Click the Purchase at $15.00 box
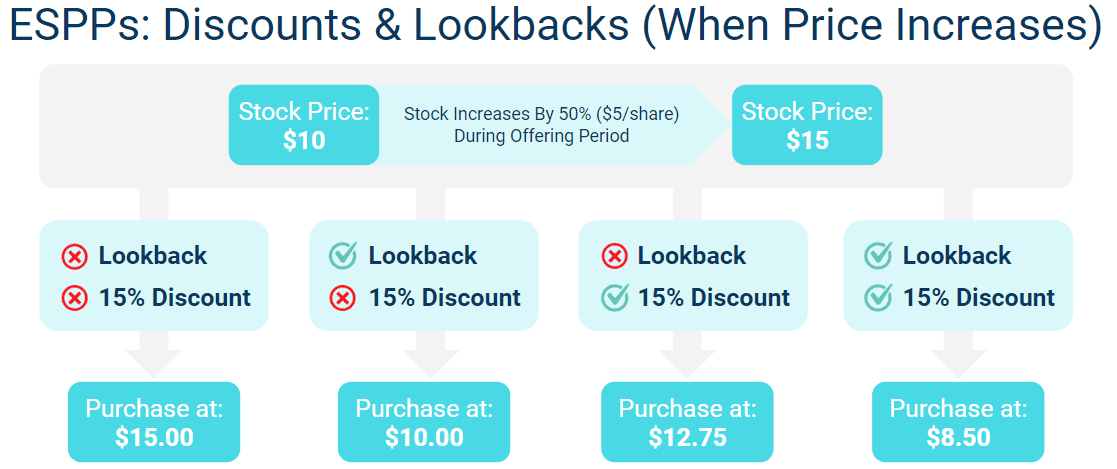Screen dimensions: 1117x469 pos(154,422)
